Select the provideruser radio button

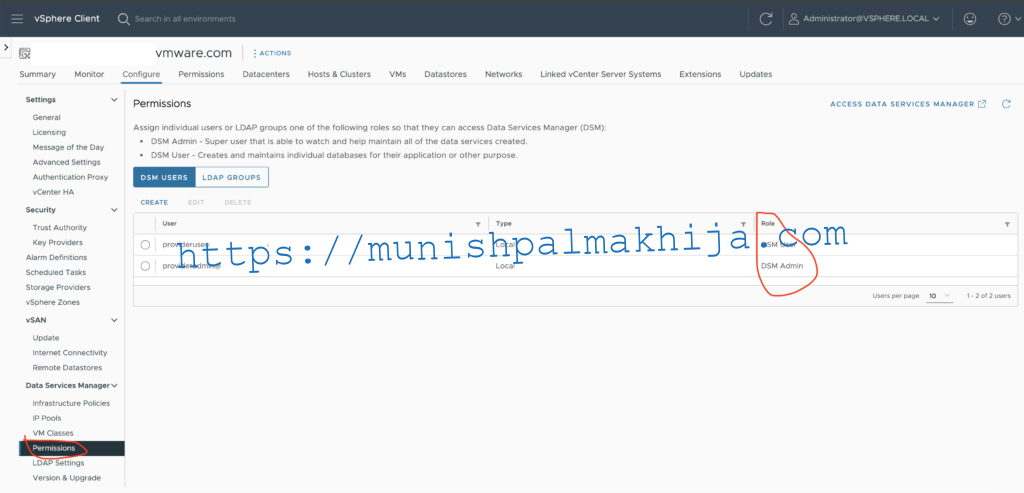[x=145, y=245]
